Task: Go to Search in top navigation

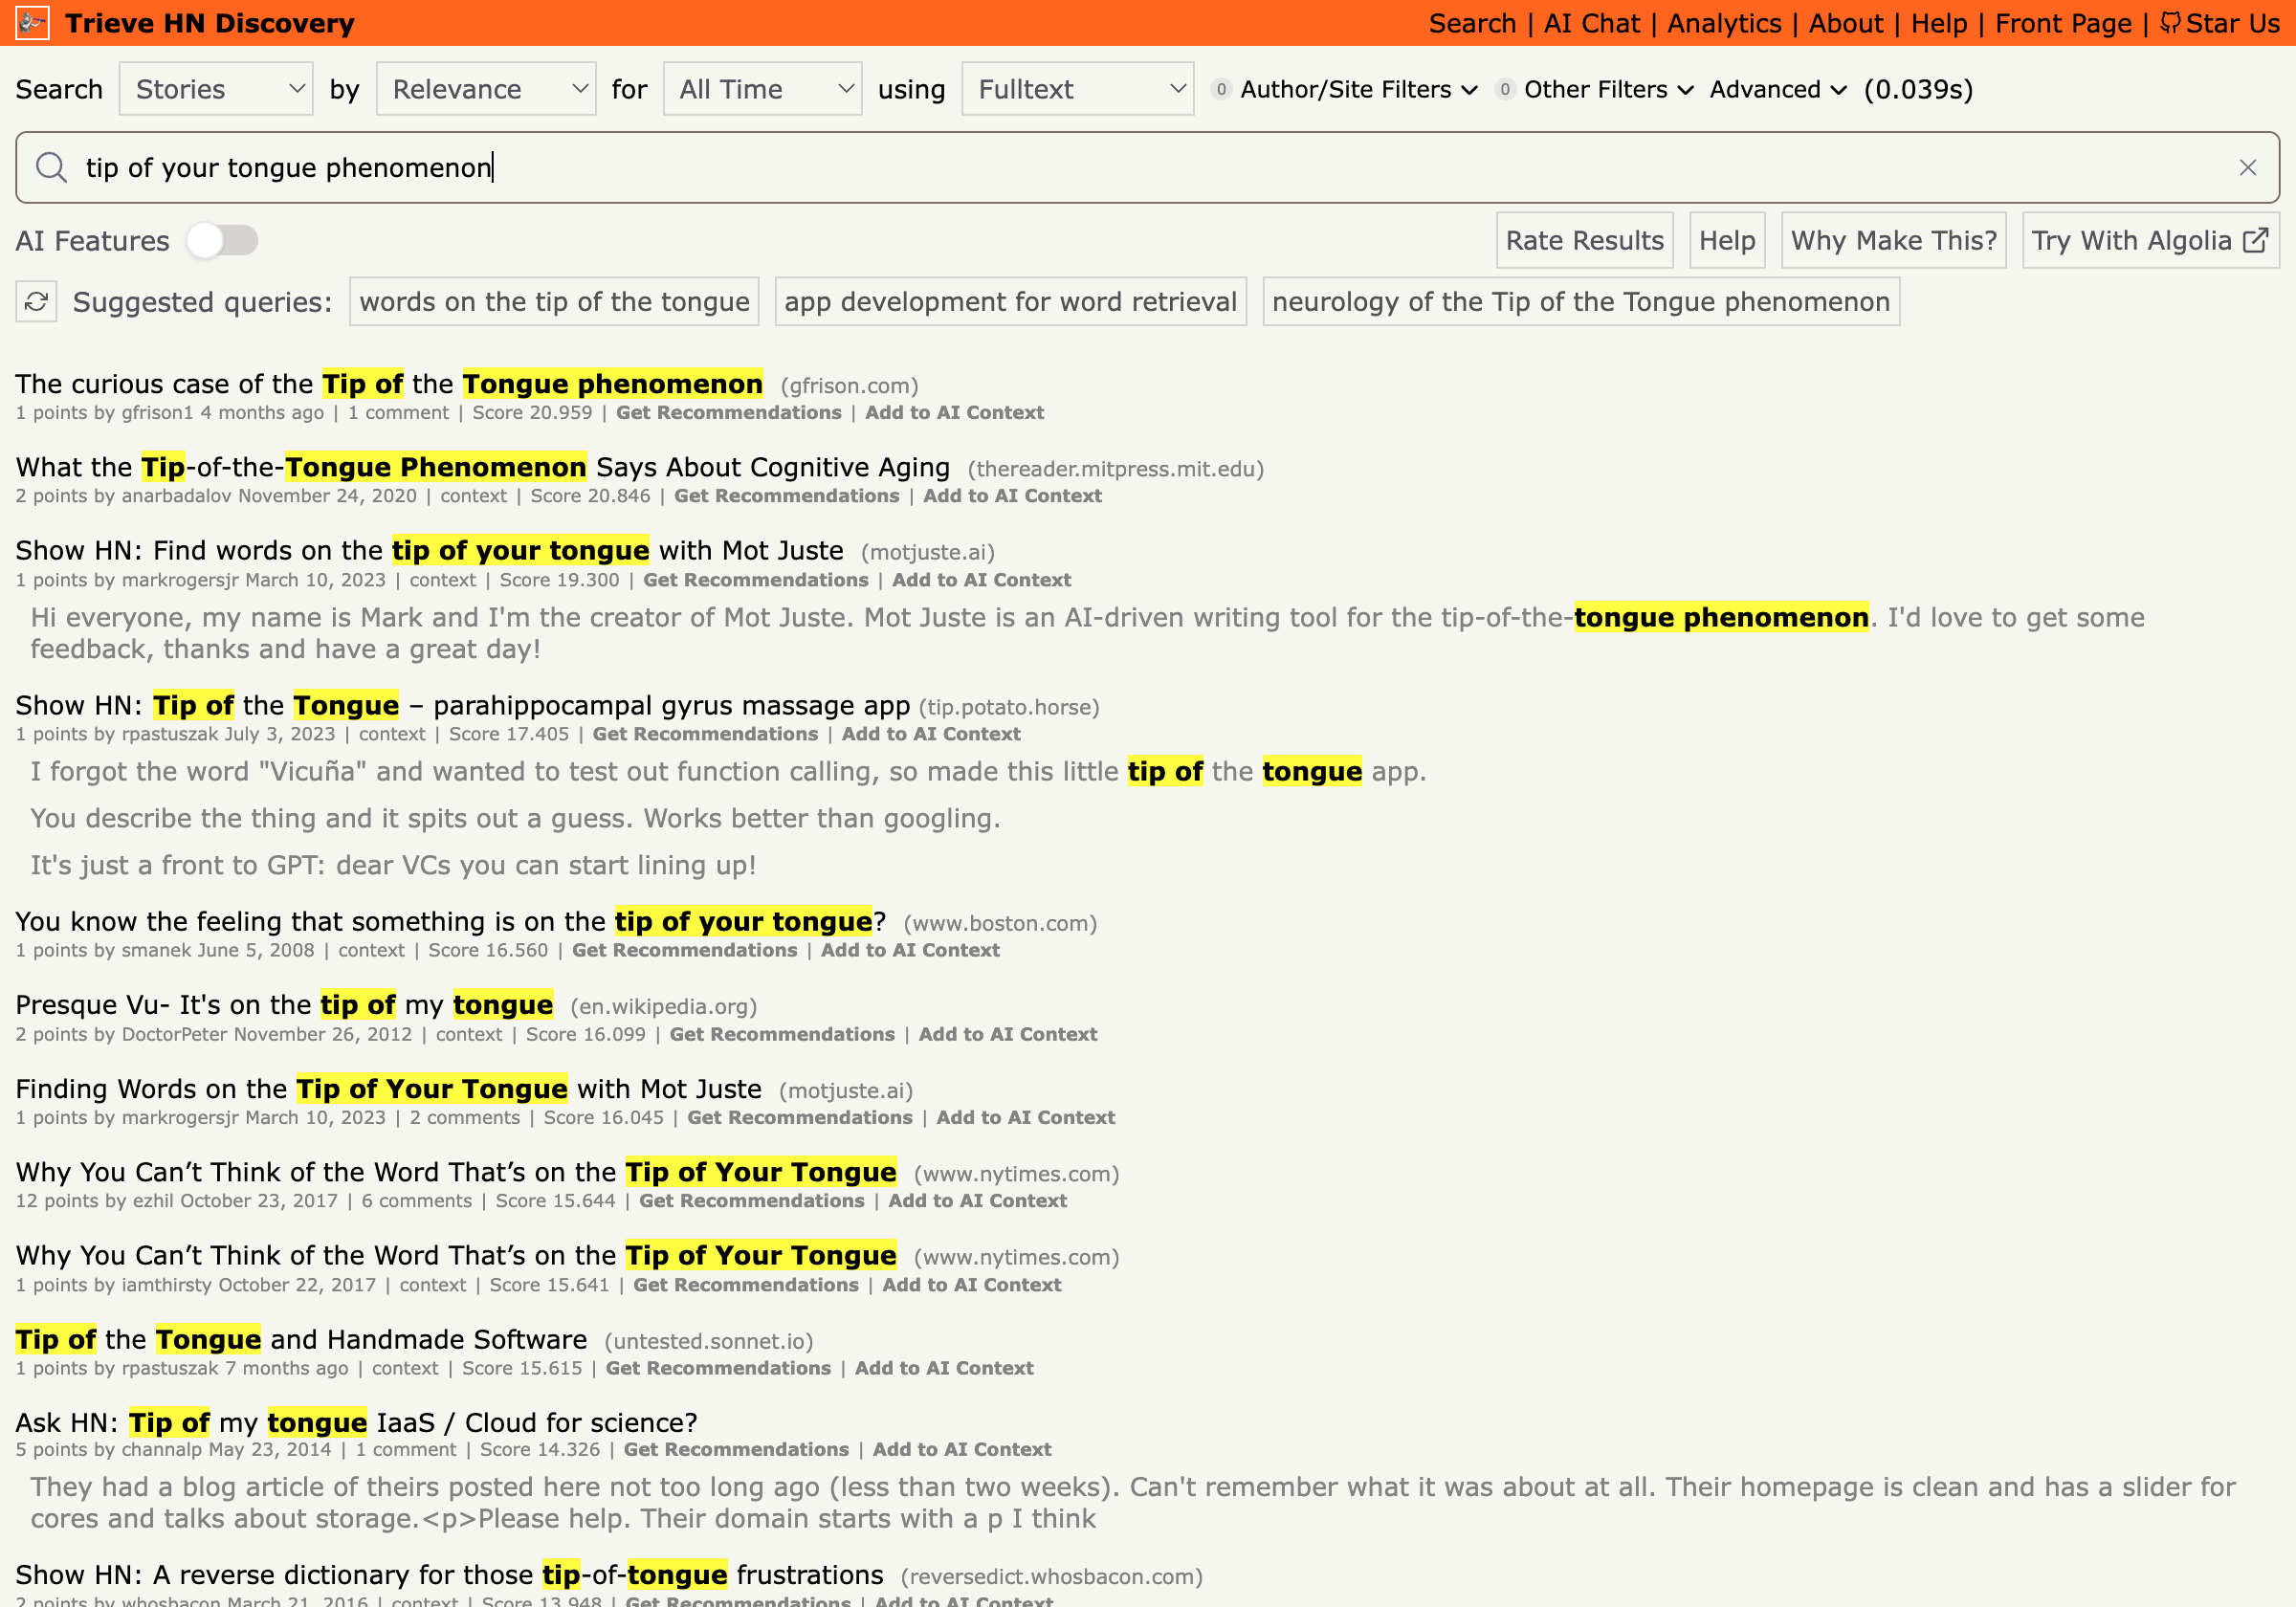Action: [1471, 23]
